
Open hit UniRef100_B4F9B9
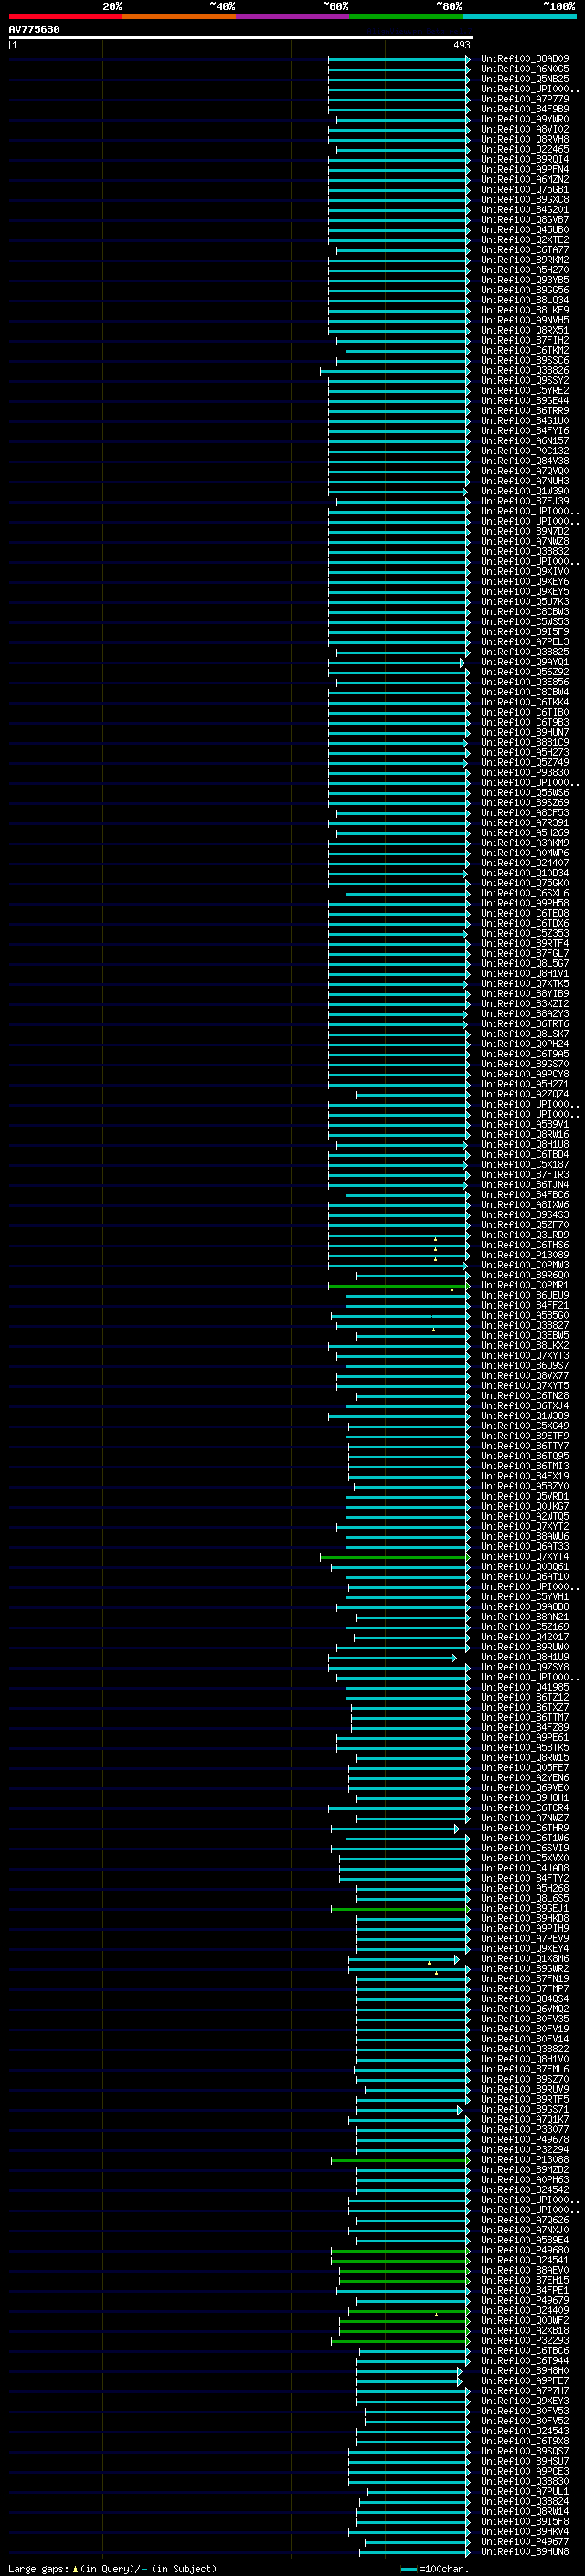point(524,109)
